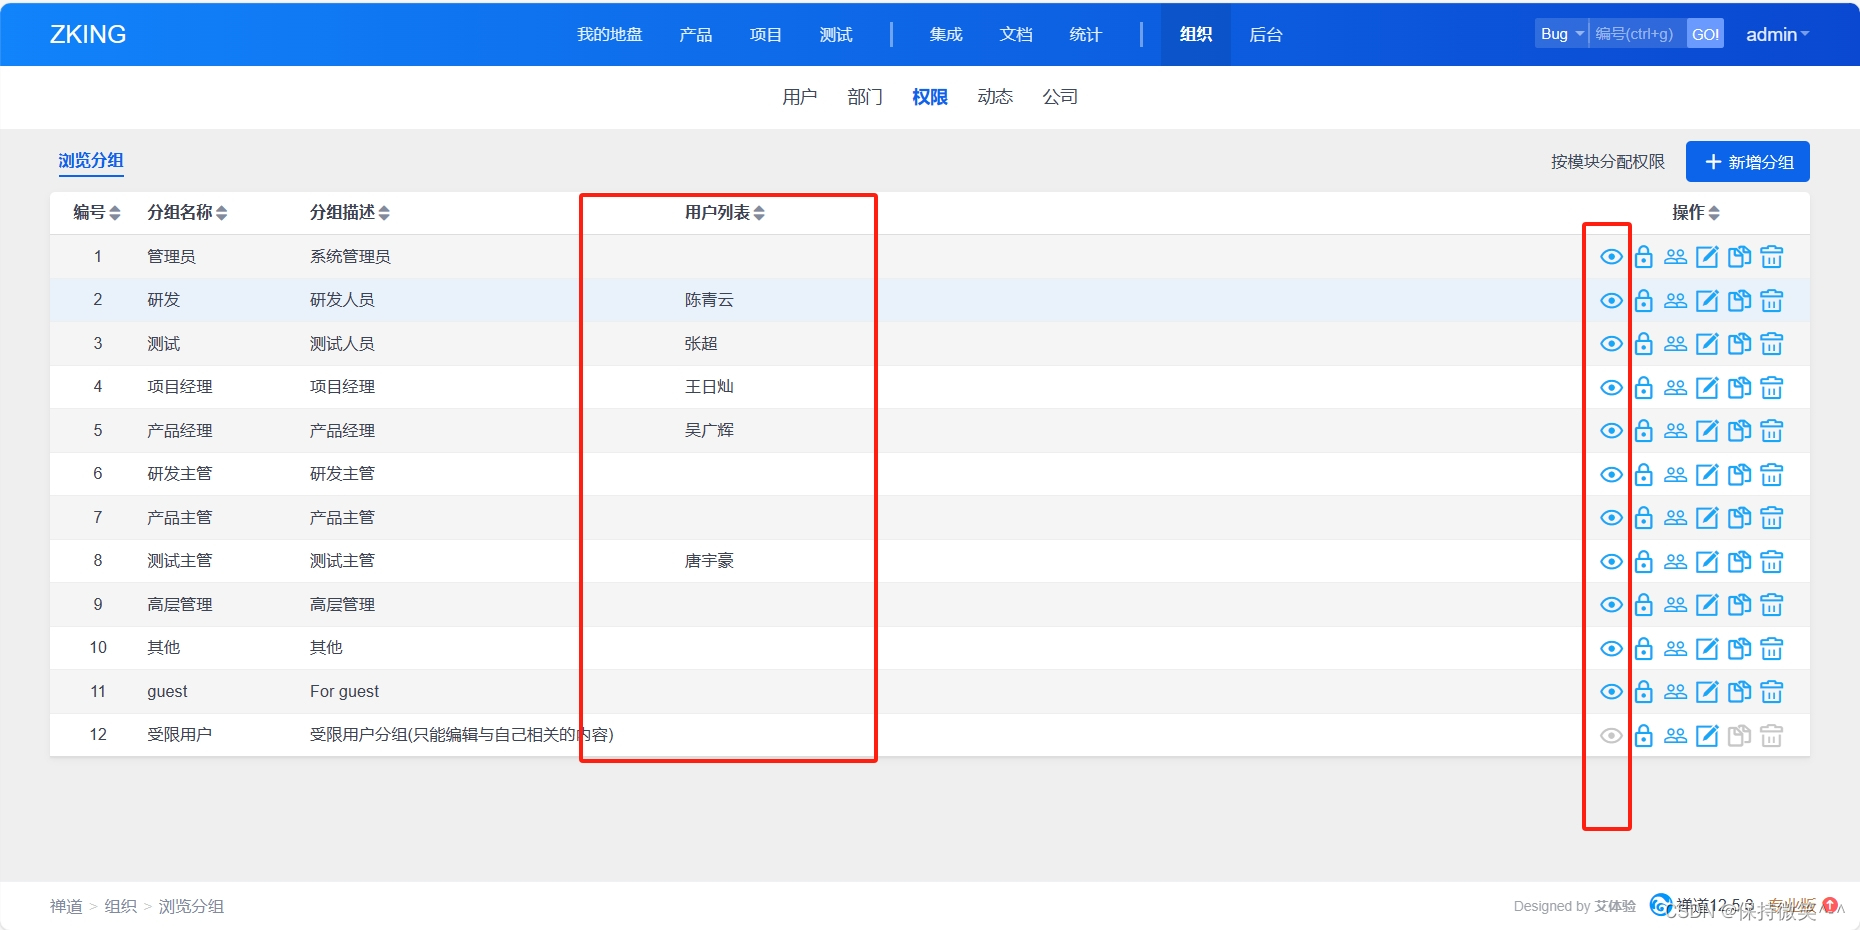Open permissions lock icon for 测试 row
1860x930 pixels.
pyautogui.click(x=1643, y=344)
